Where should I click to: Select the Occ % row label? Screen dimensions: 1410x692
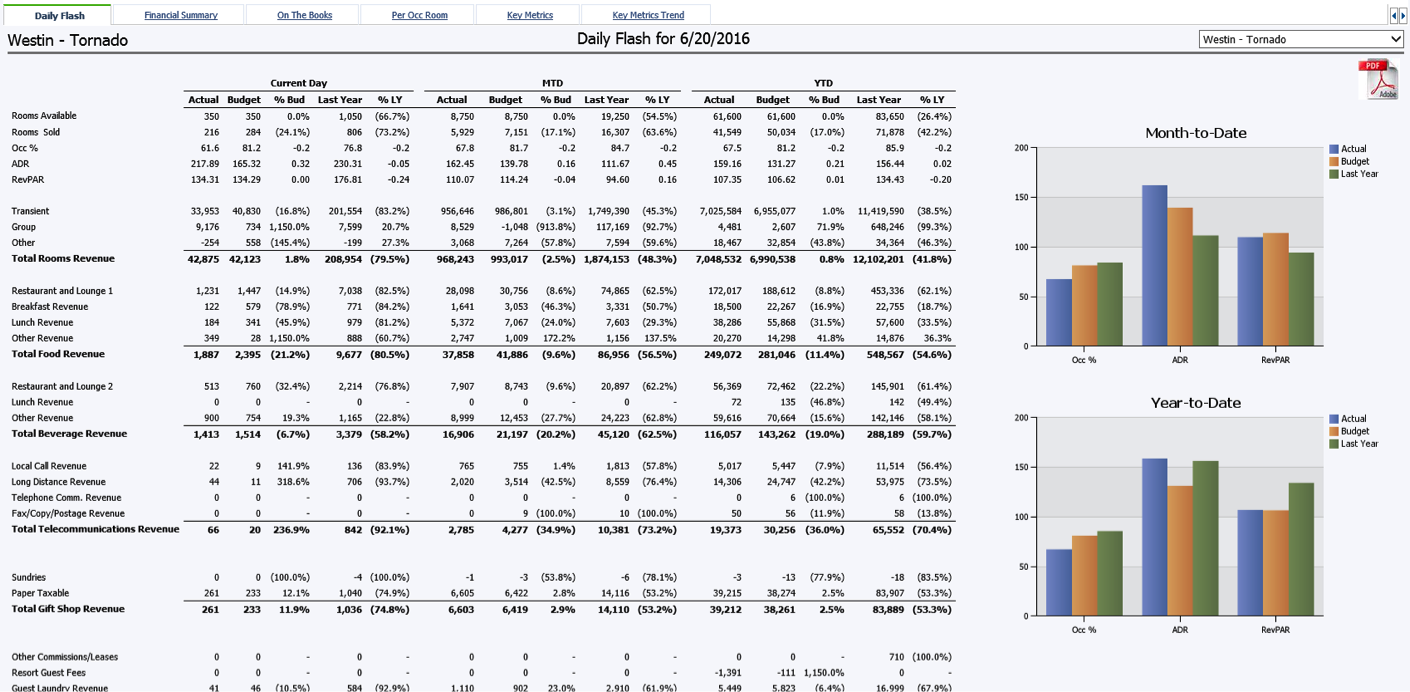click(24, 148)
